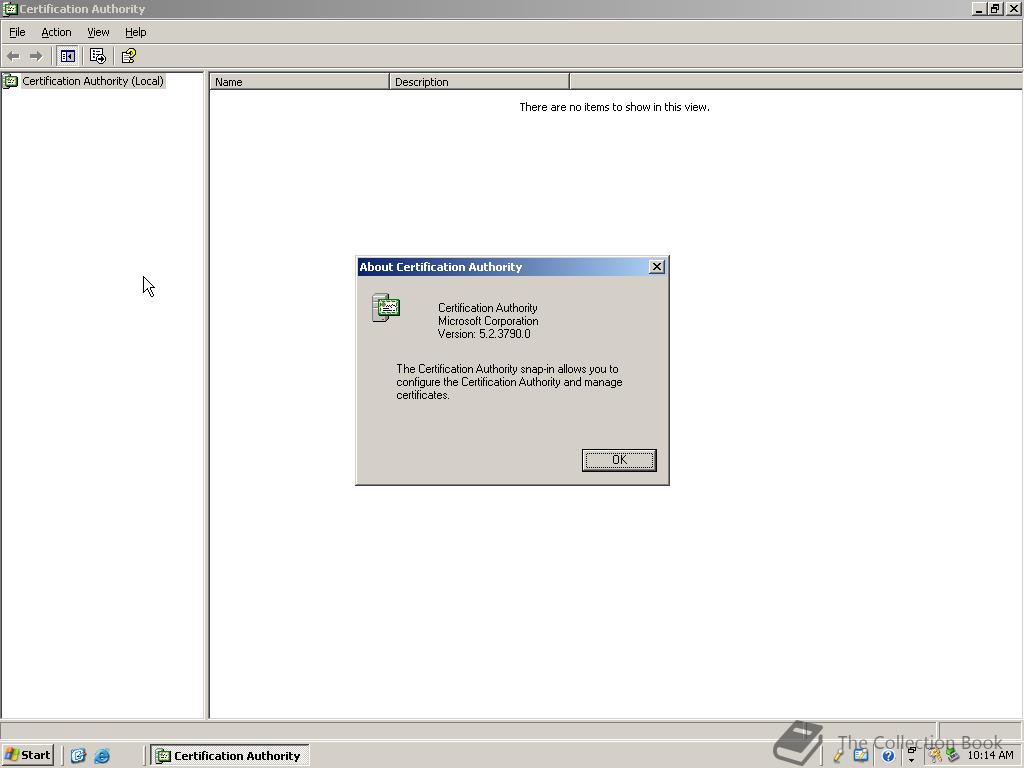This screenshot has width=1024, height=768.
Task: Toggle the Show/Hide Console Tree button
Action: click(x=67, y=56)
